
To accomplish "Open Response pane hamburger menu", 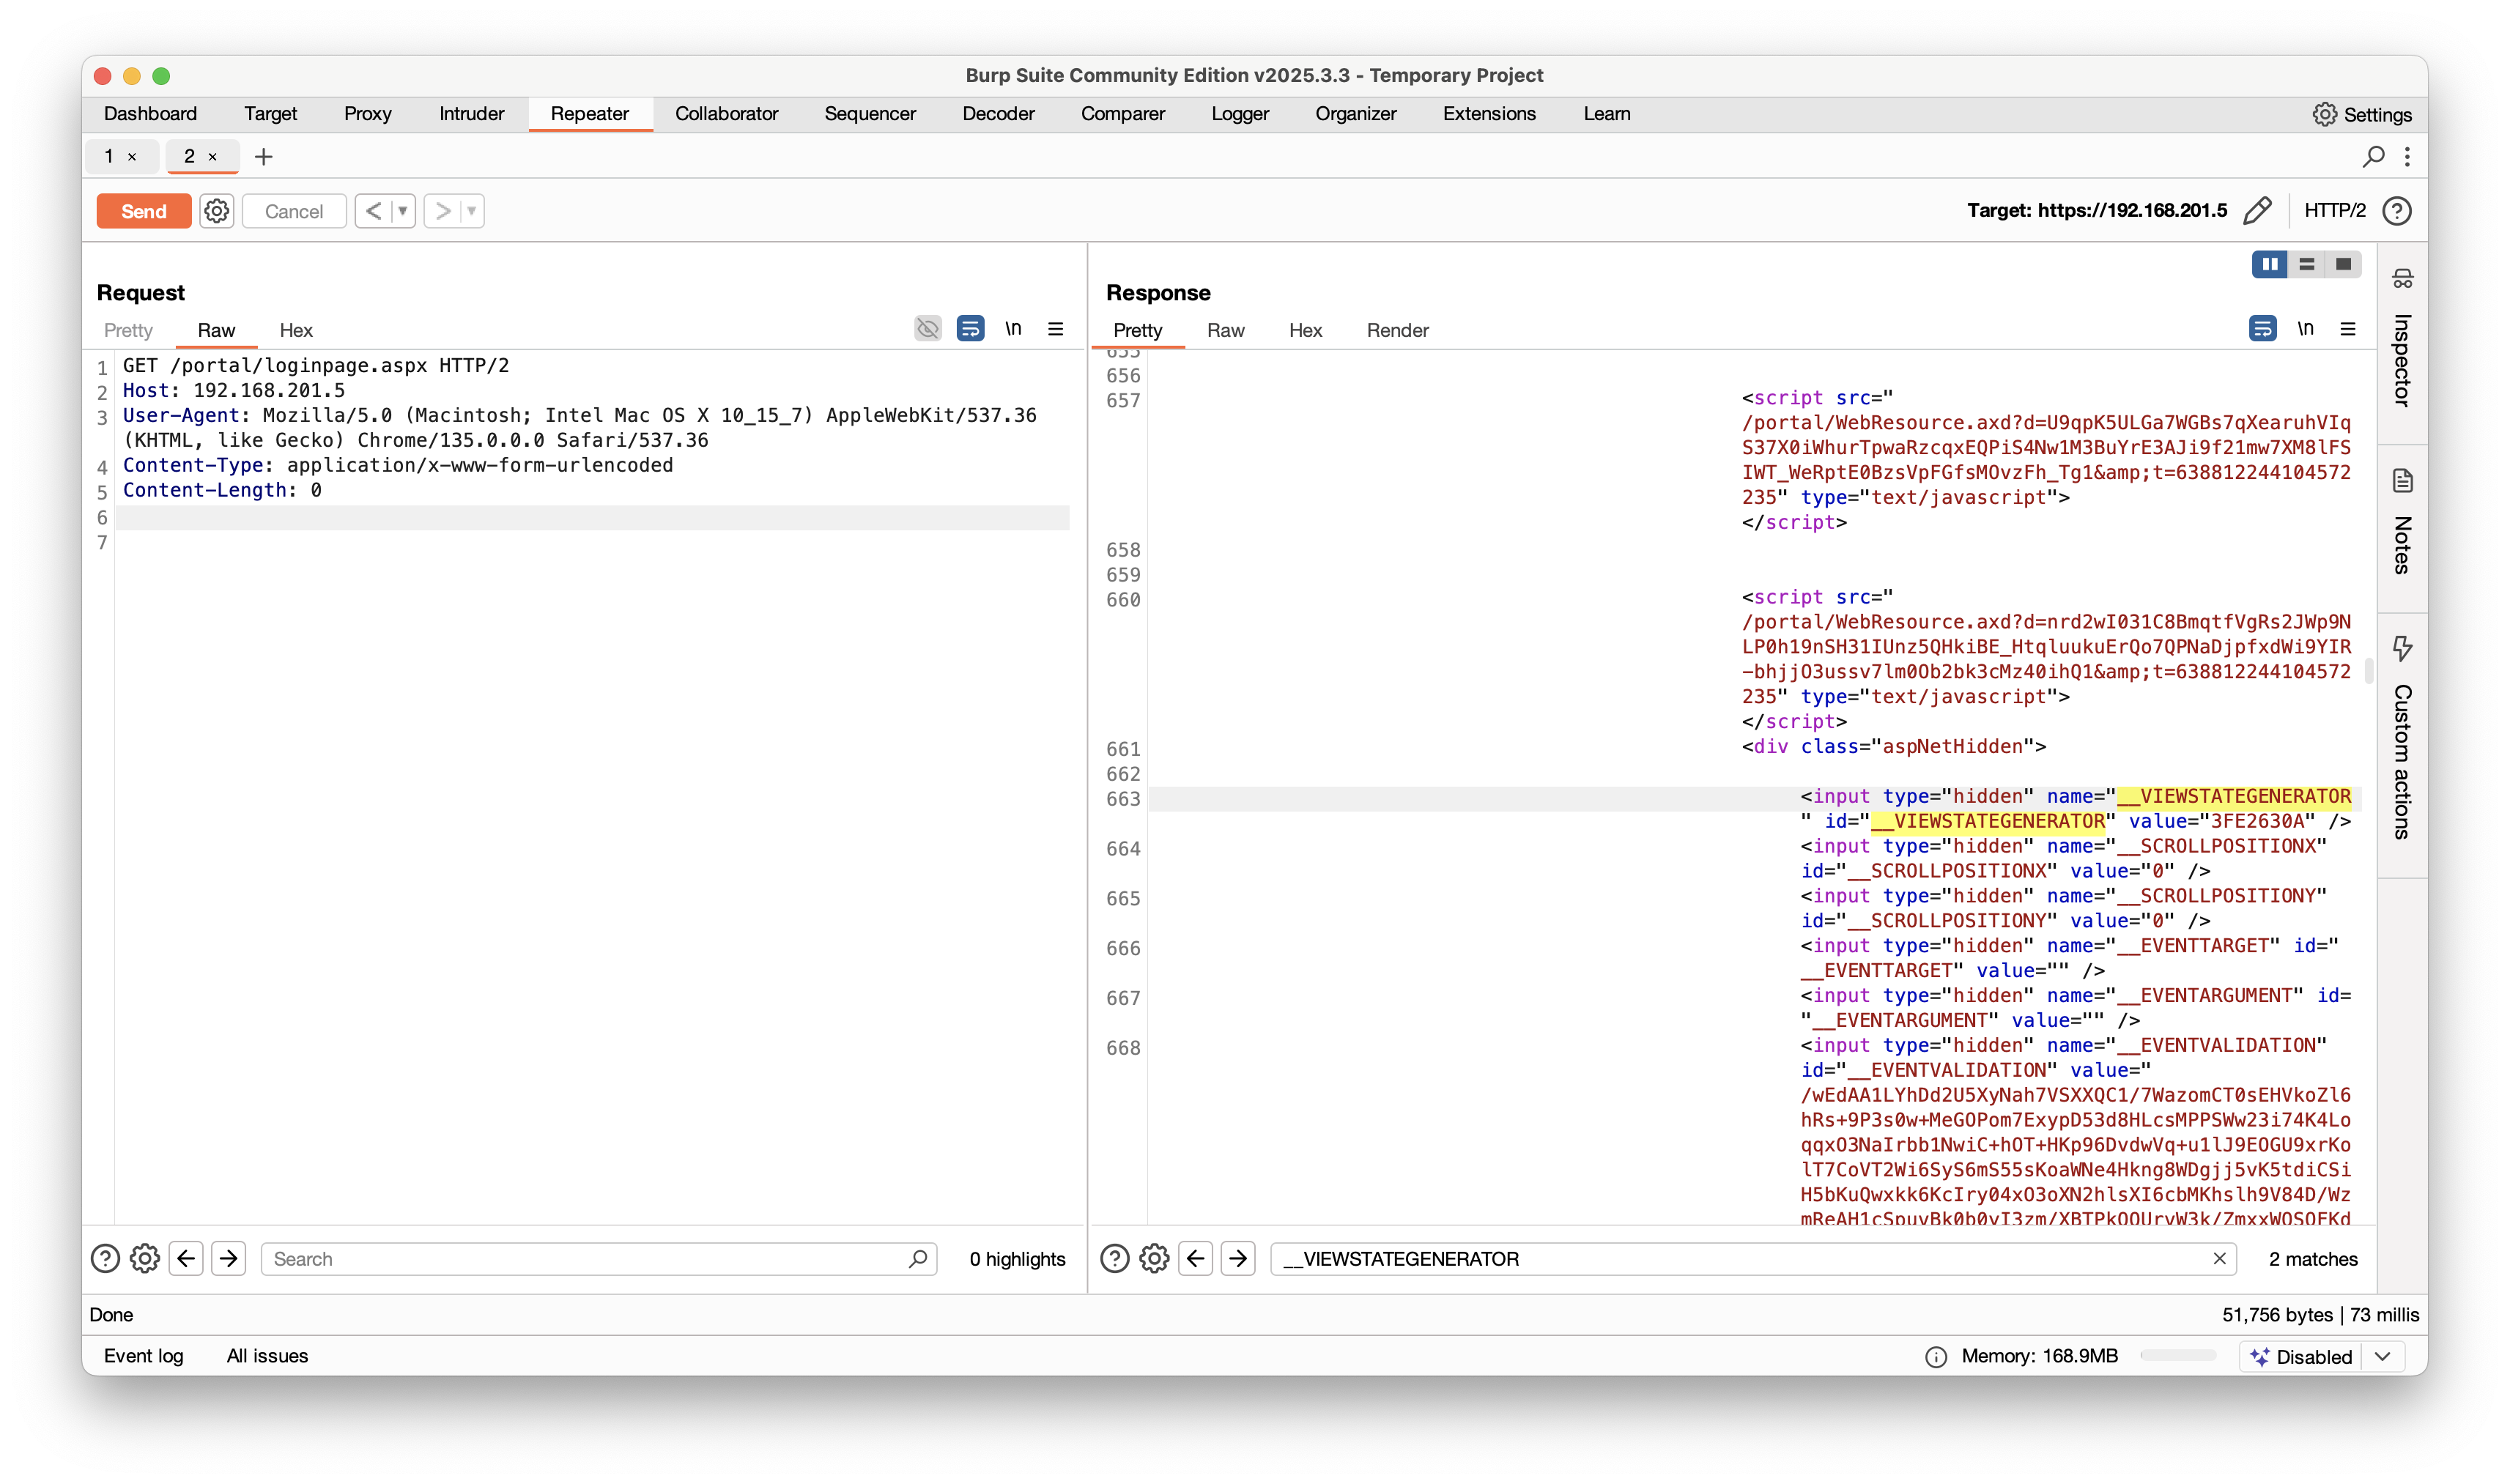I will (2348, 329).
